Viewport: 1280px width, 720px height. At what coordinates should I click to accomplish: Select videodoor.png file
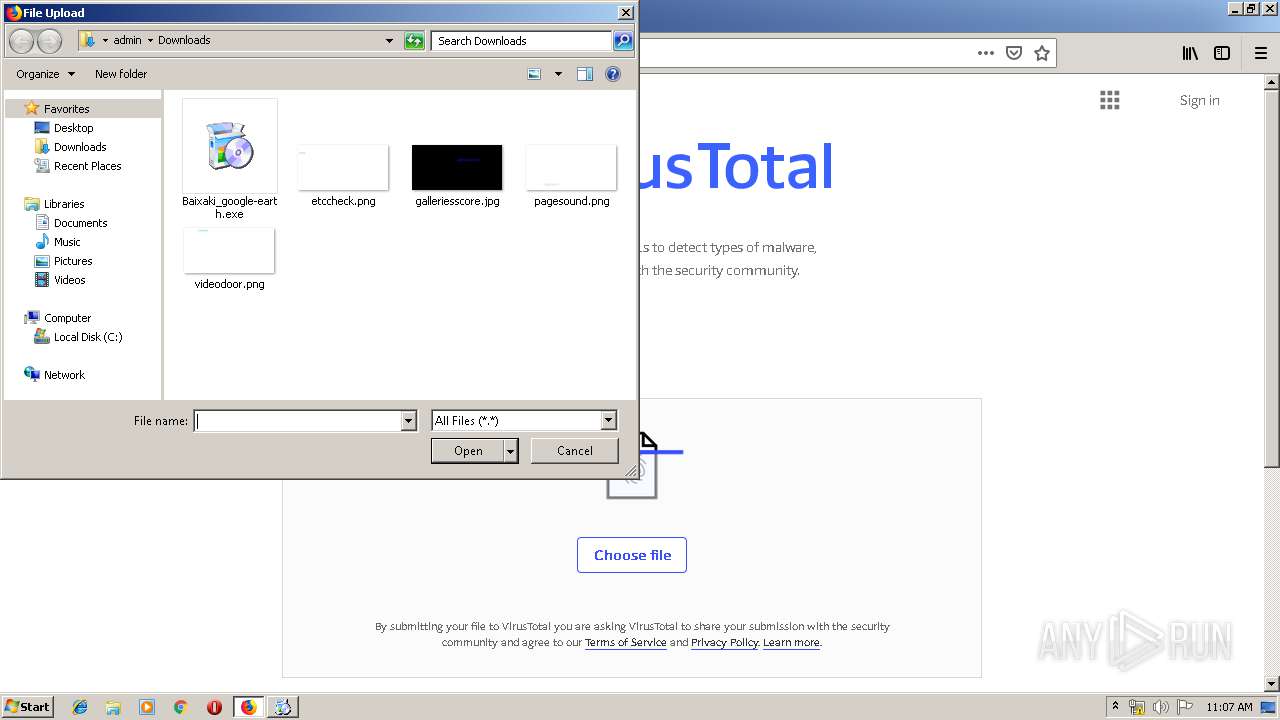[229, 259]
